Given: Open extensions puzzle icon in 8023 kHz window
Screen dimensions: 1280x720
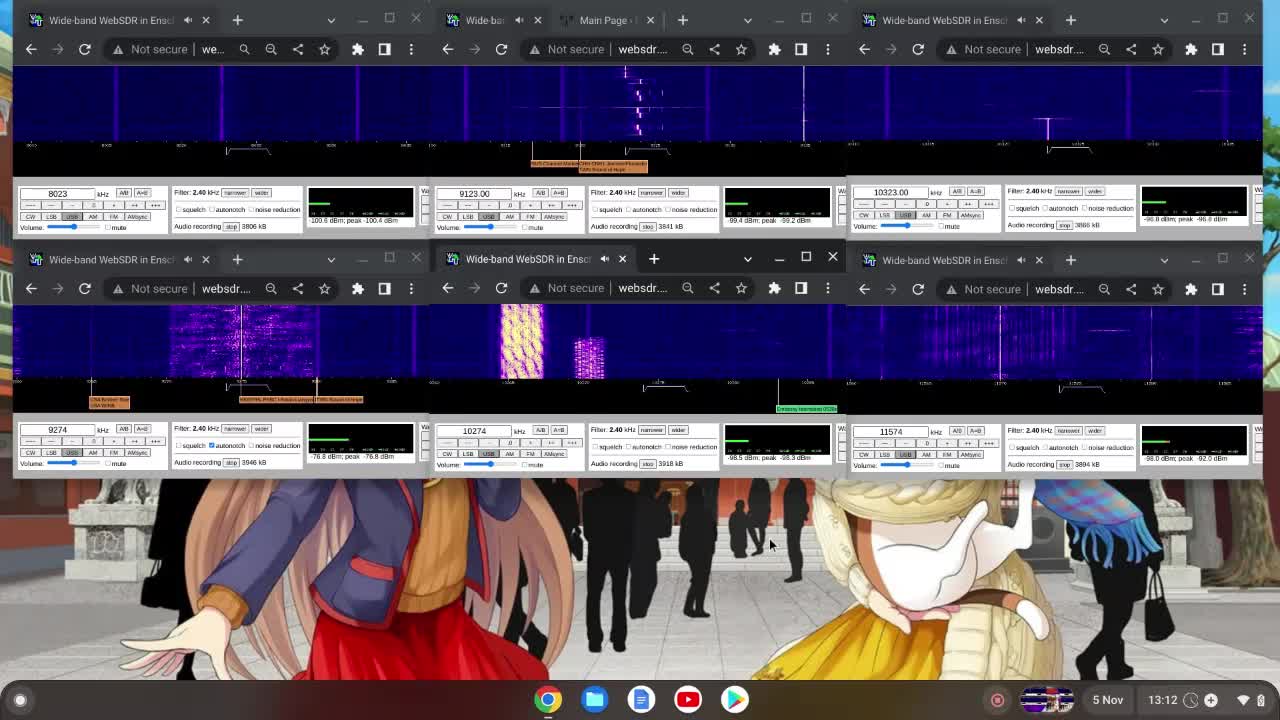Looking at the screenshot, I should pos(358,49).
